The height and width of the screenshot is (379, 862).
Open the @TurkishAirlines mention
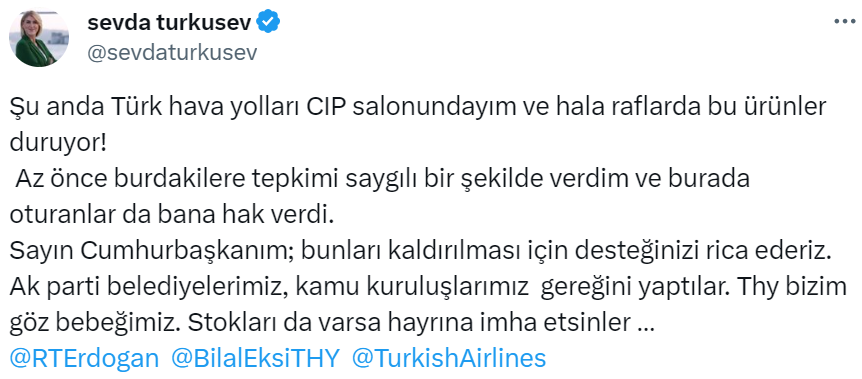[449, 359]
